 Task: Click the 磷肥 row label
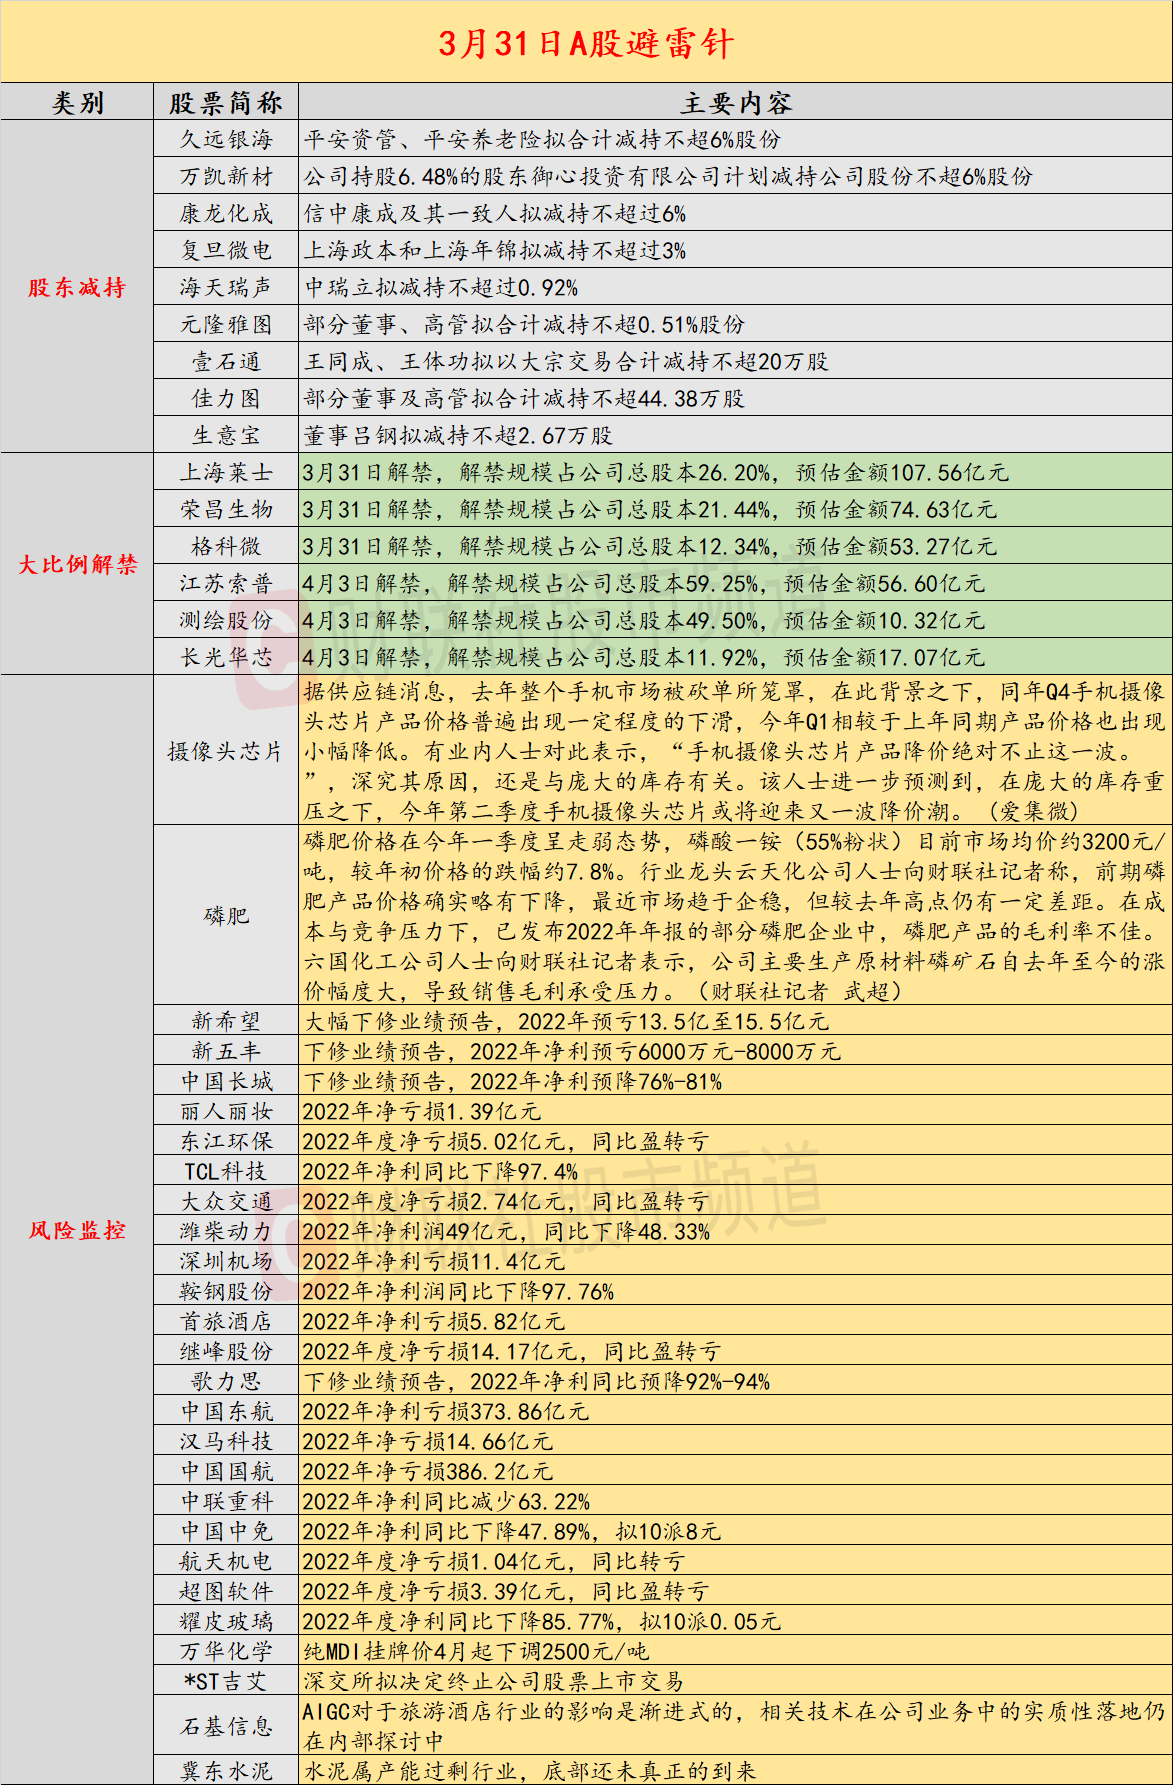[x=226, y=916]
